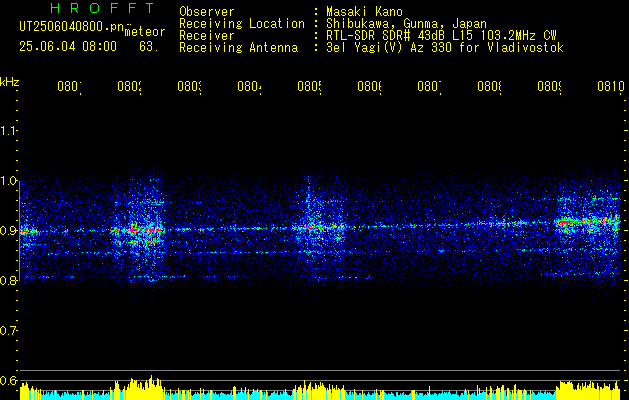The image size is (629, 400).
Task: Click the 0810 time marker
Action: [x=611, y=86]
